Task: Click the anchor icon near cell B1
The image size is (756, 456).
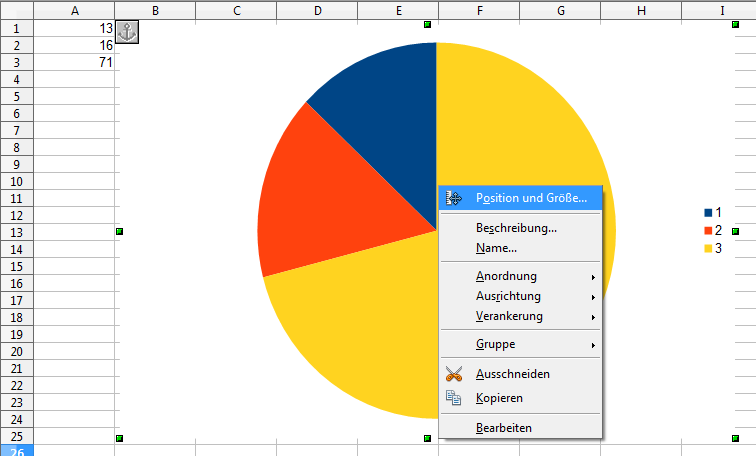Action: pyautogui.click(x=127, y=32)
